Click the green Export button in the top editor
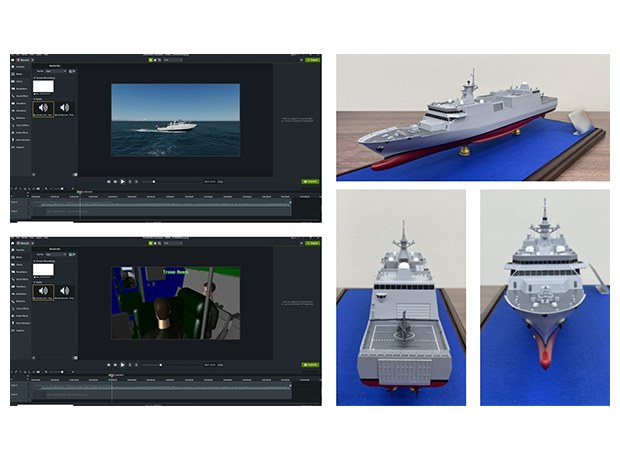This screenshot has height=460, width=620. [x=312, y=59]
